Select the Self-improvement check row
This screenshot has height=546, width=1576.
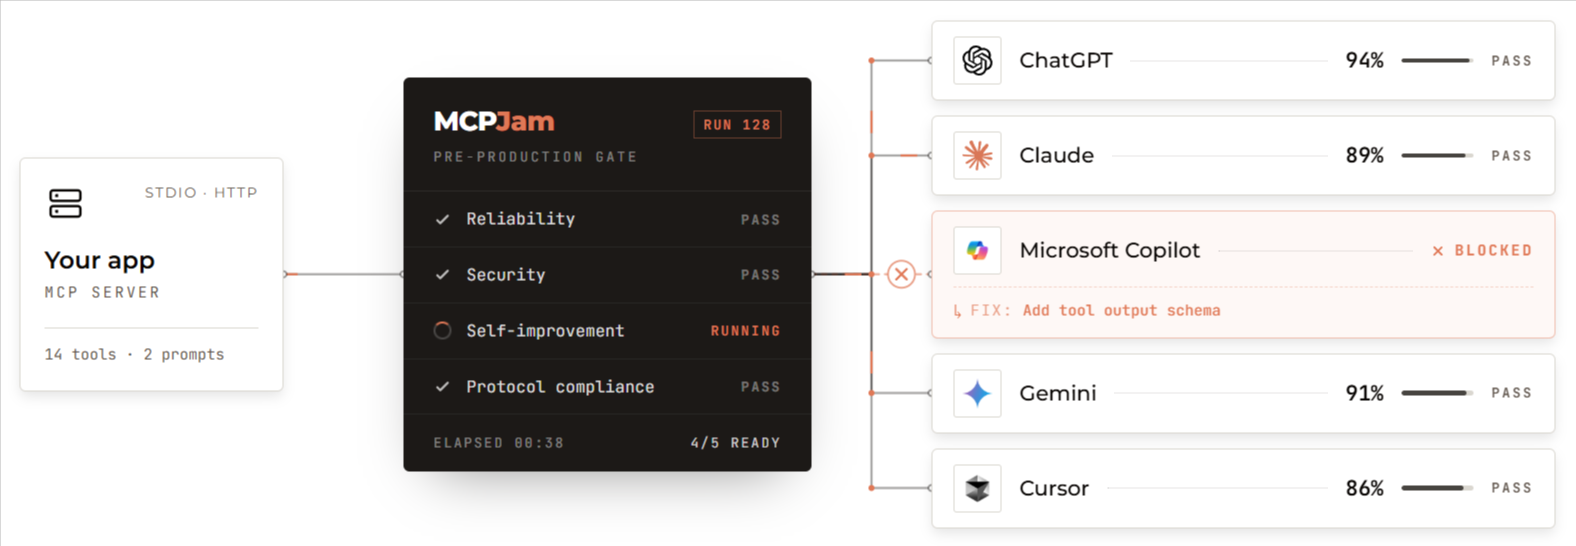coord(607,331)
